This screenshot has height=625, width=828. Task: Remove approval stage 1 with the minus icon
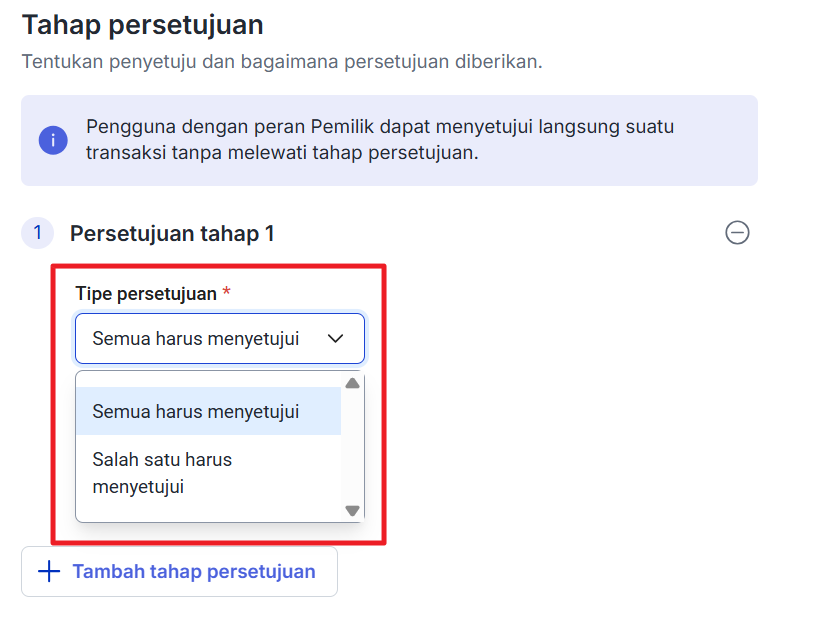pyautogui.click(x=737, y=233)
